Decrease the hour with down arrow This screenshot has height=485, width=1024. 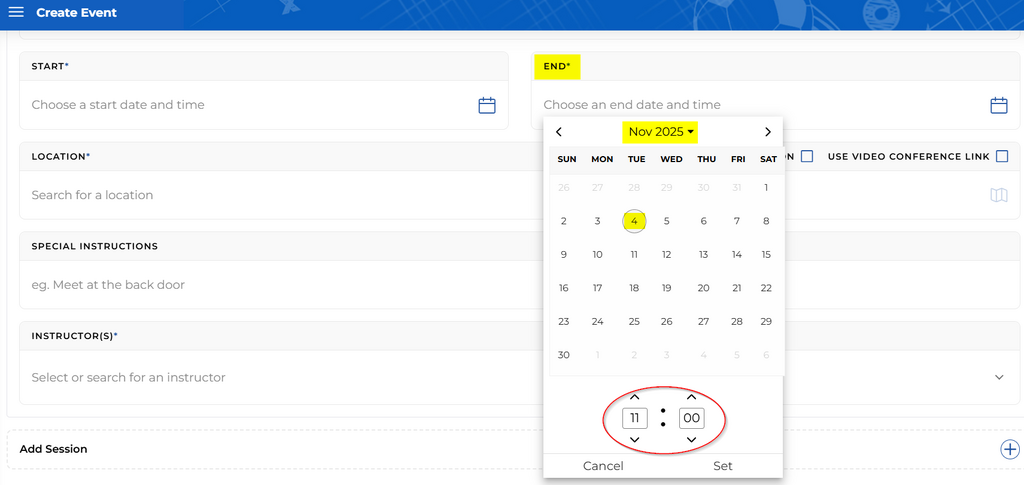[634, 440]
